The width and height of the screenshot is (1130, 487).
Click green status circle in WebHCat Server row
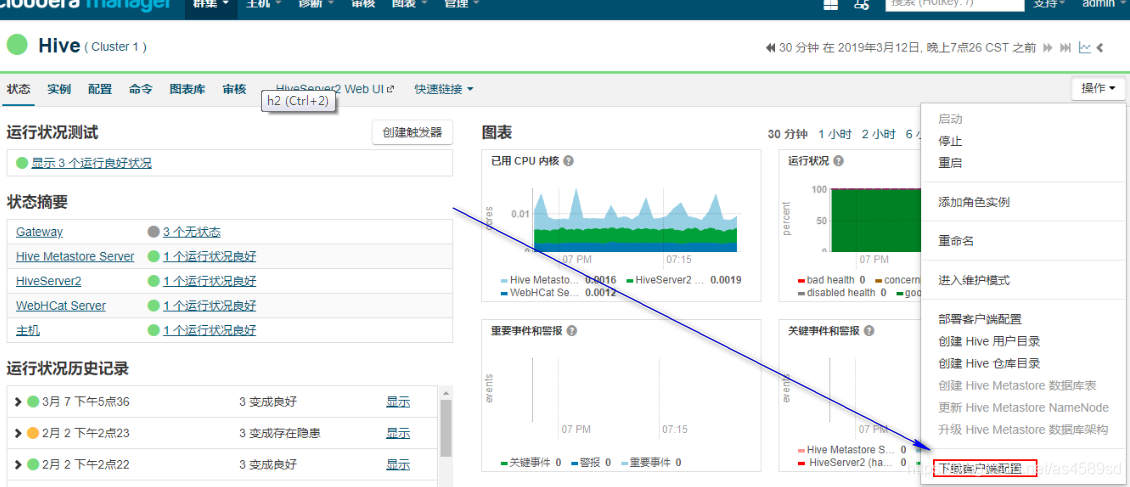click(153, 305)
